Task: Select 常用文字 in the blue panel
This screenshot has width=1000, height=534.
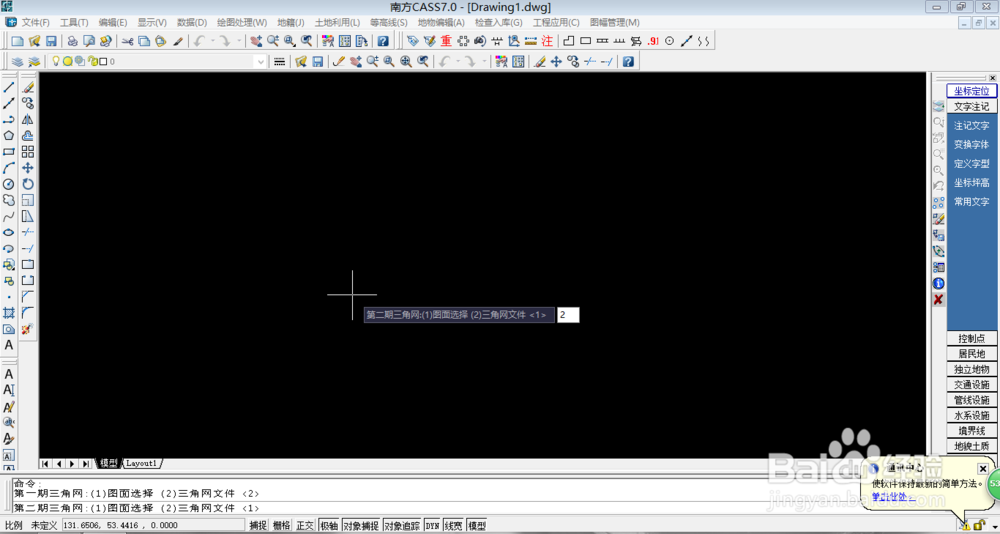Action: [971, 202]
